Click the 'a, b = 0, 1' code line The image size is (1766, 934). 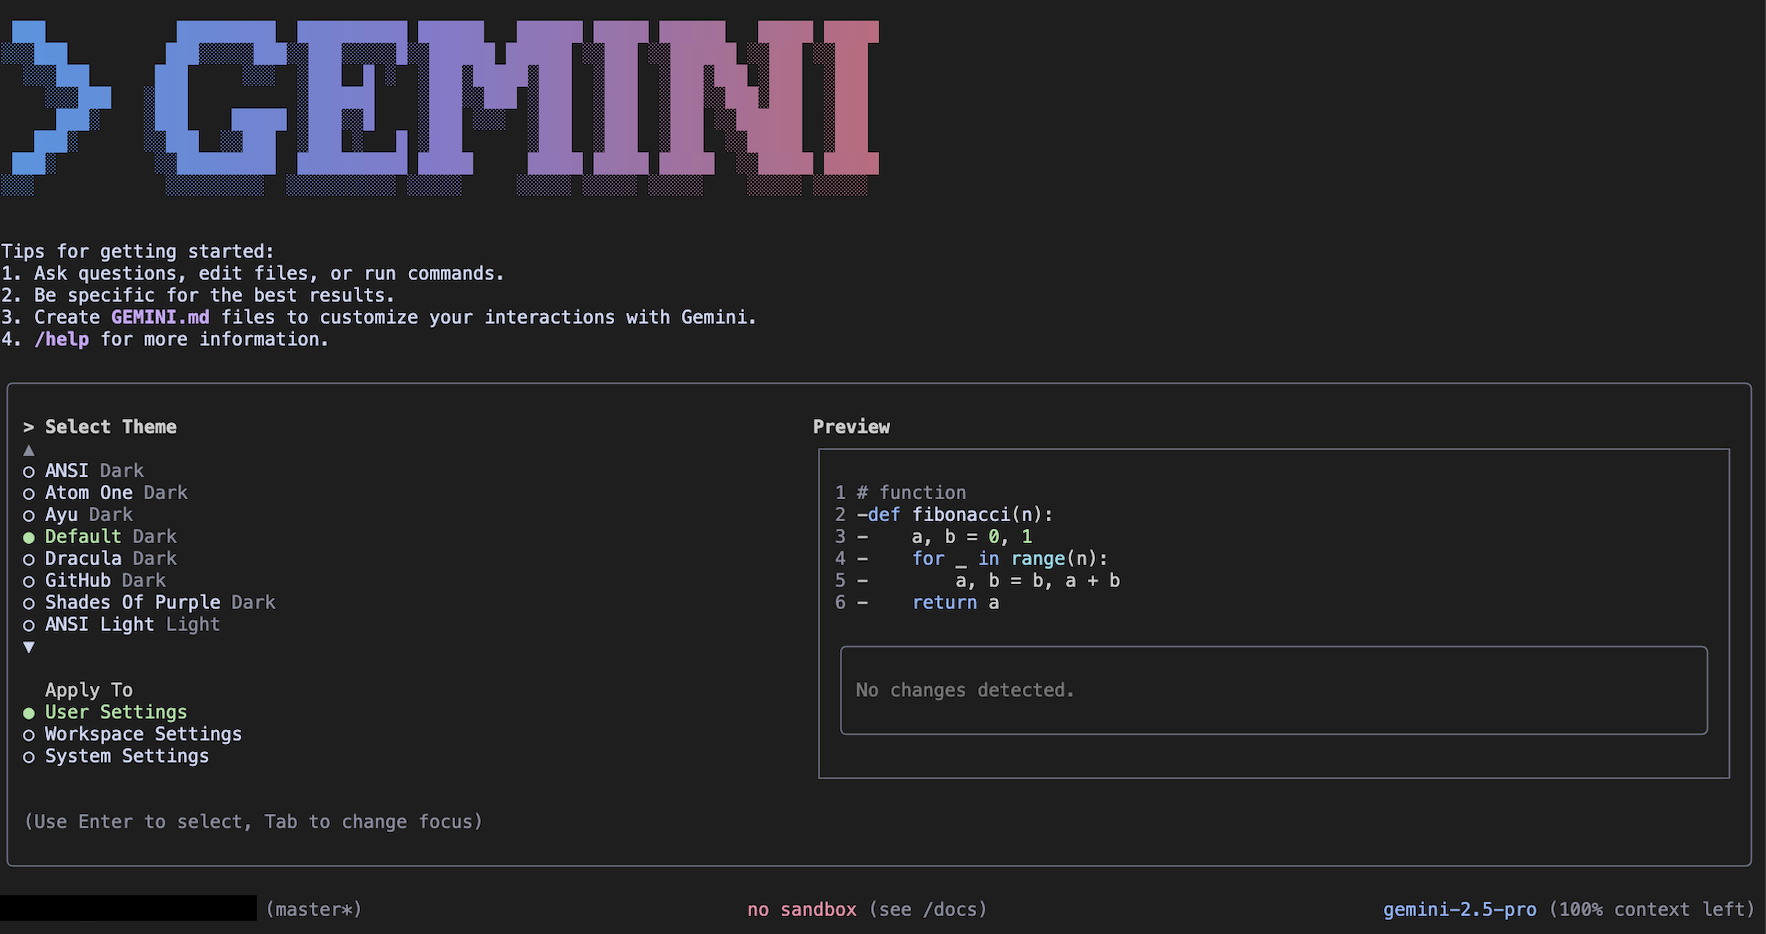(x=971, y=537)
